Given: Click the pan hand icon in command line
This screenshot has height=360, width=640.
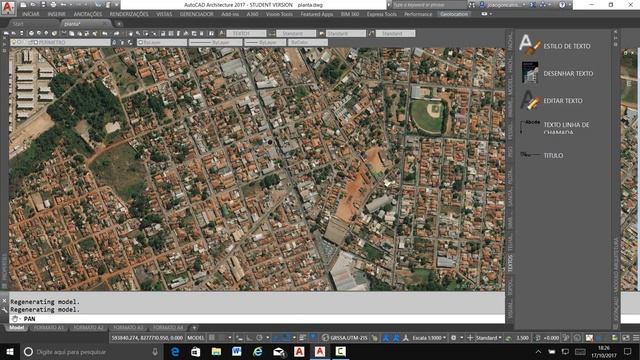Looking at the screenshot, I should pyautogui.click(x=15, y=319).
